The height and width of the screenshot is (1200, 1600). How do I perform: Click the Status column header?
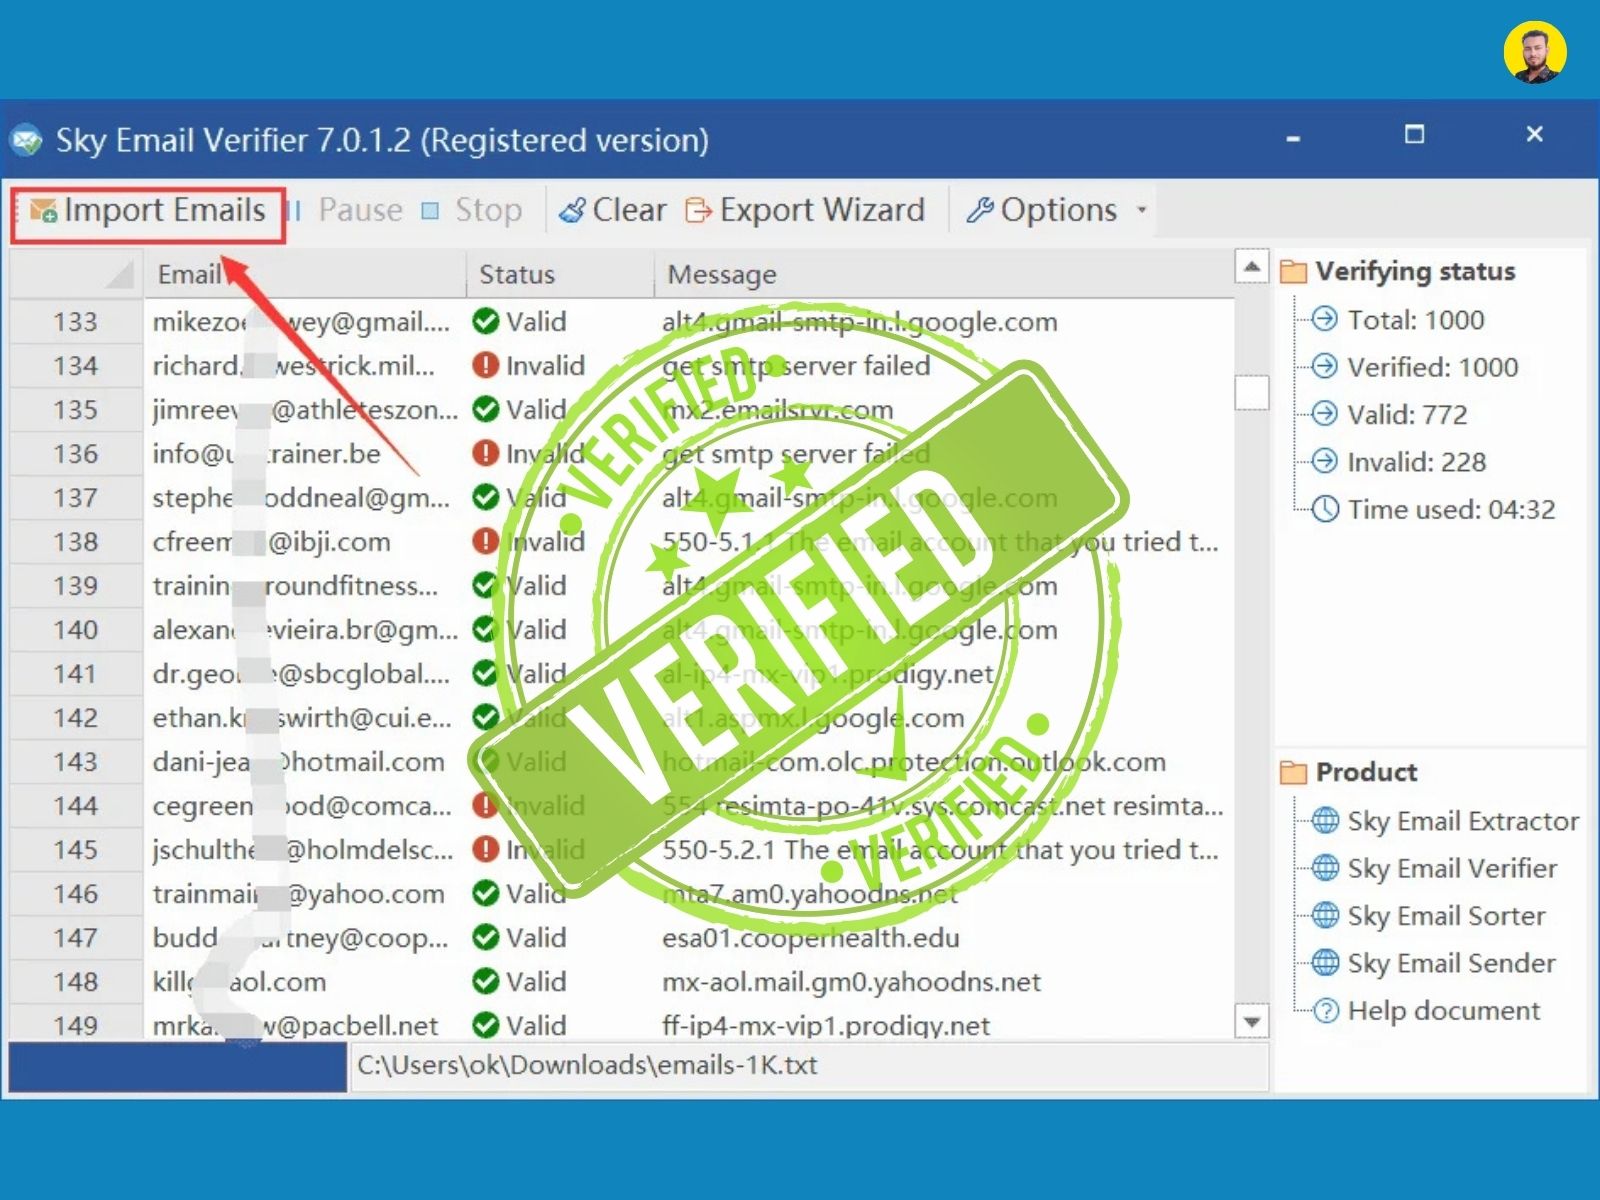[515, 273]
